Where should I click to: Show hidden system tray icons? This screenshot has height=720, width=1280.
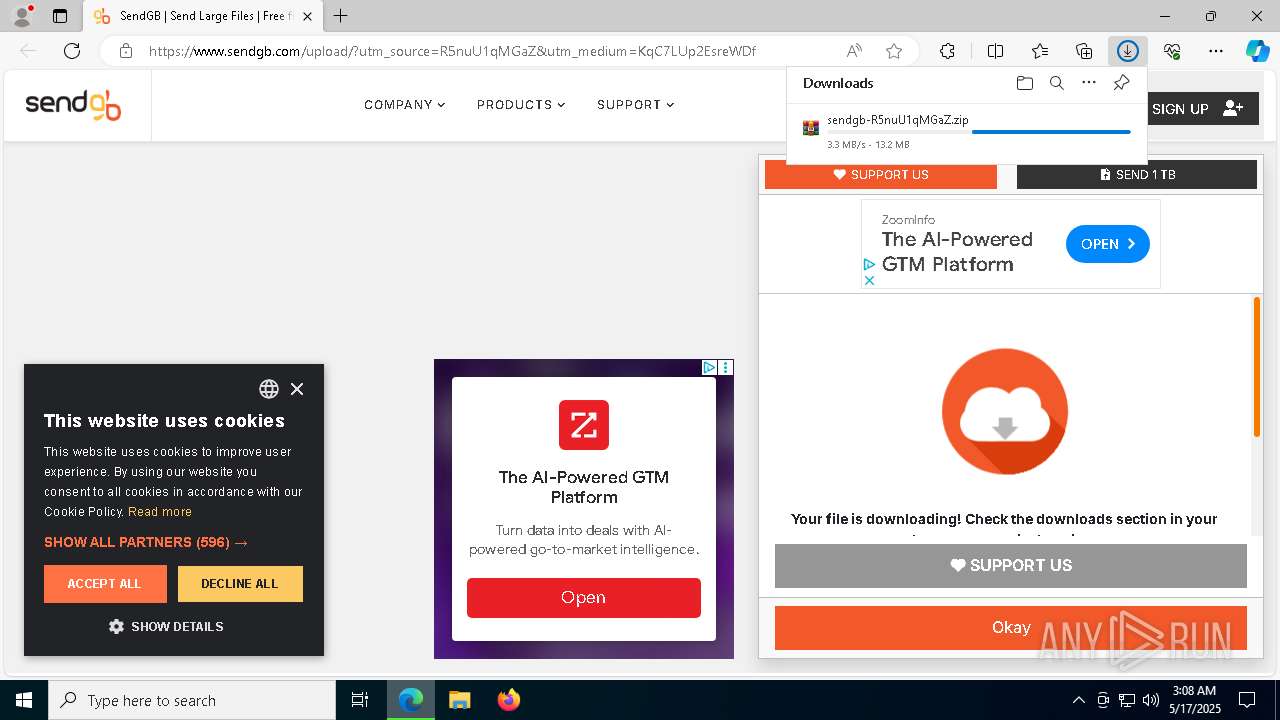[1078, 700]
